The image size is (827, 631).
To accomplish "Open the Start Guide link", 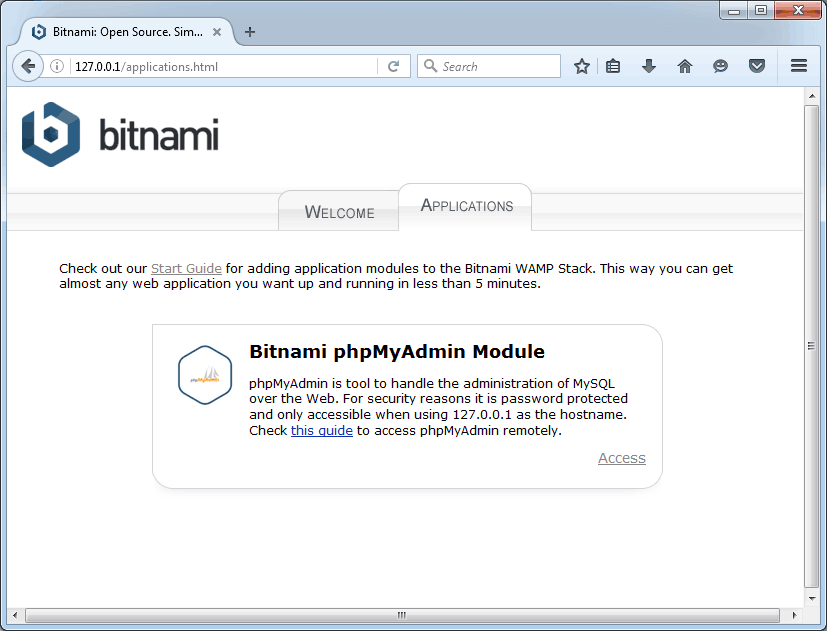I will [x=186, y=269].
